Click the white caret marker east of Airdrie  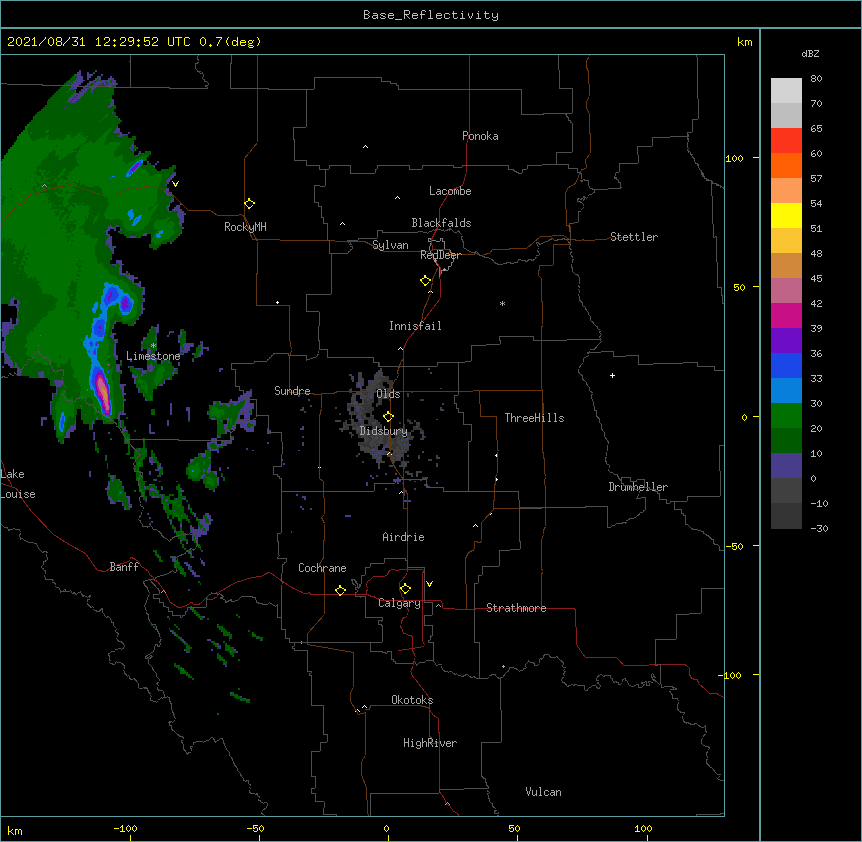[x=476, y=526]
